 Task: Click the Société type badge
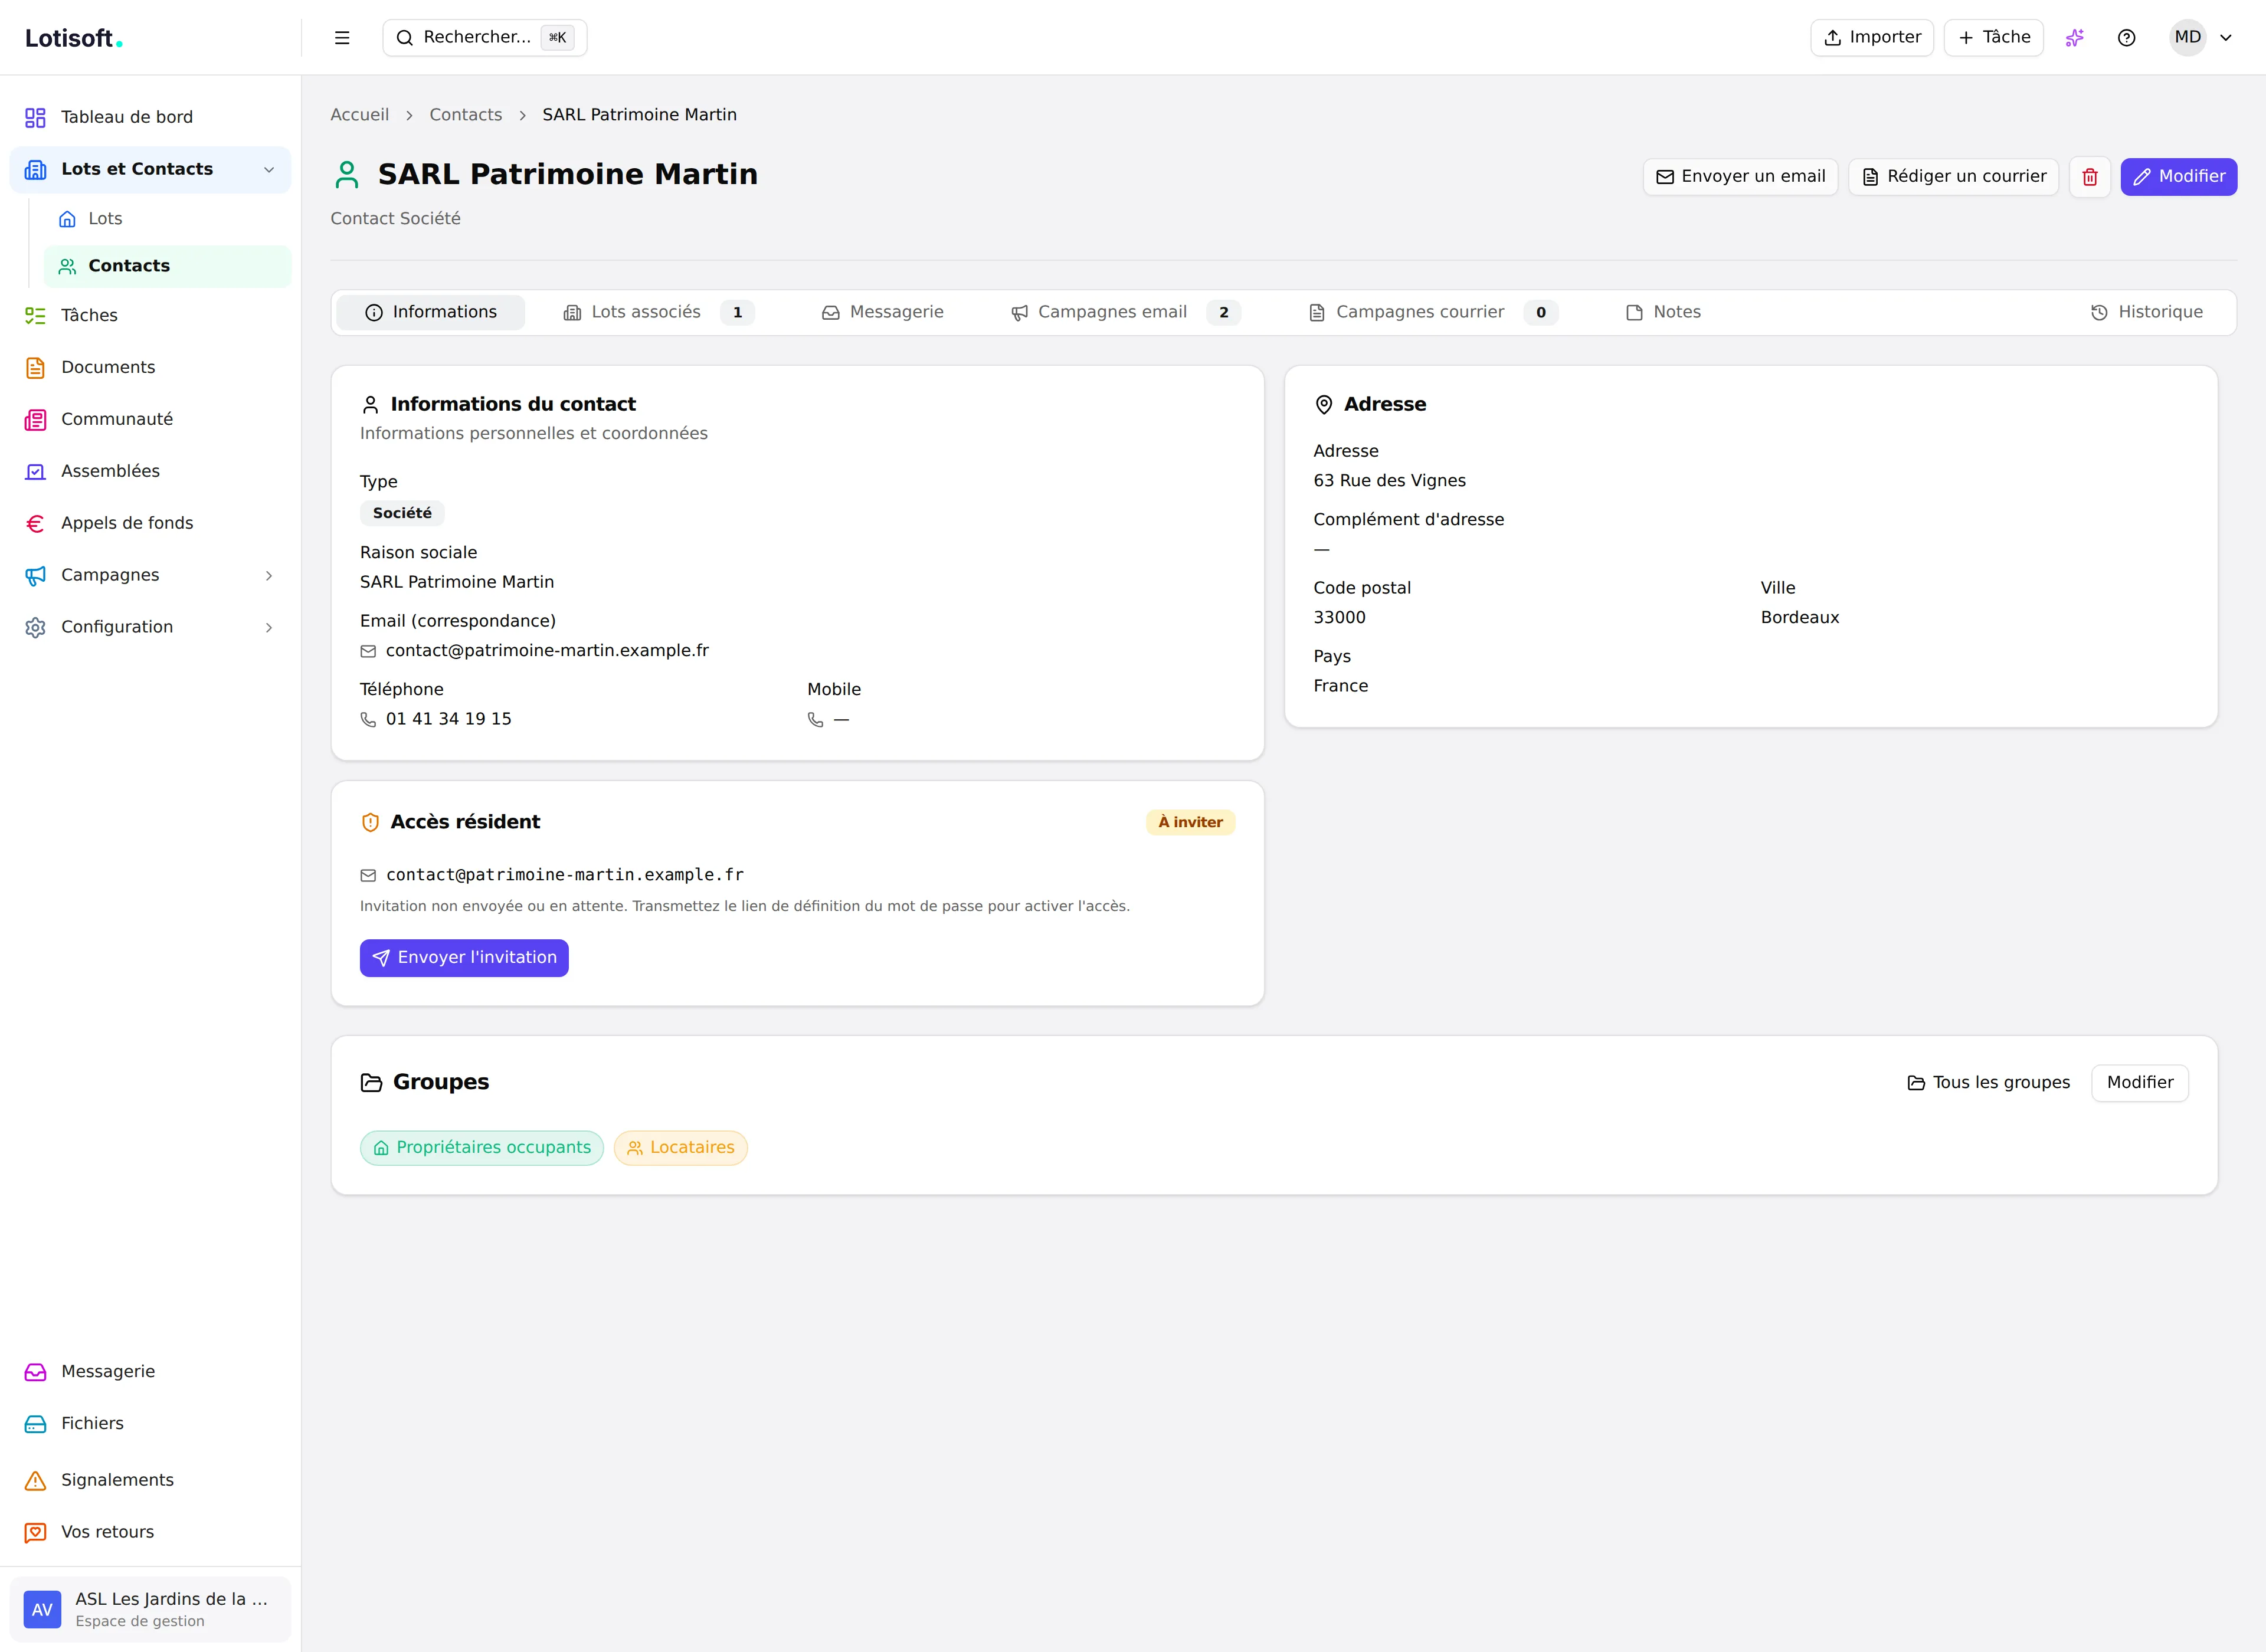pyautogui.click(x=402, y=514)
